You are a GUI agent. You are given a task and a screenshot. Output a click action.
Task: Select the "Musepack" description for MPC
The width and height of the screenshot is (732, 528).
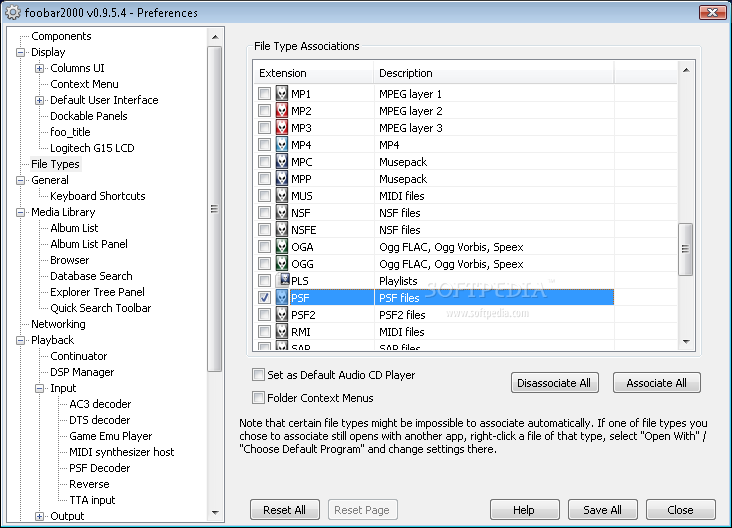[403, 162]
